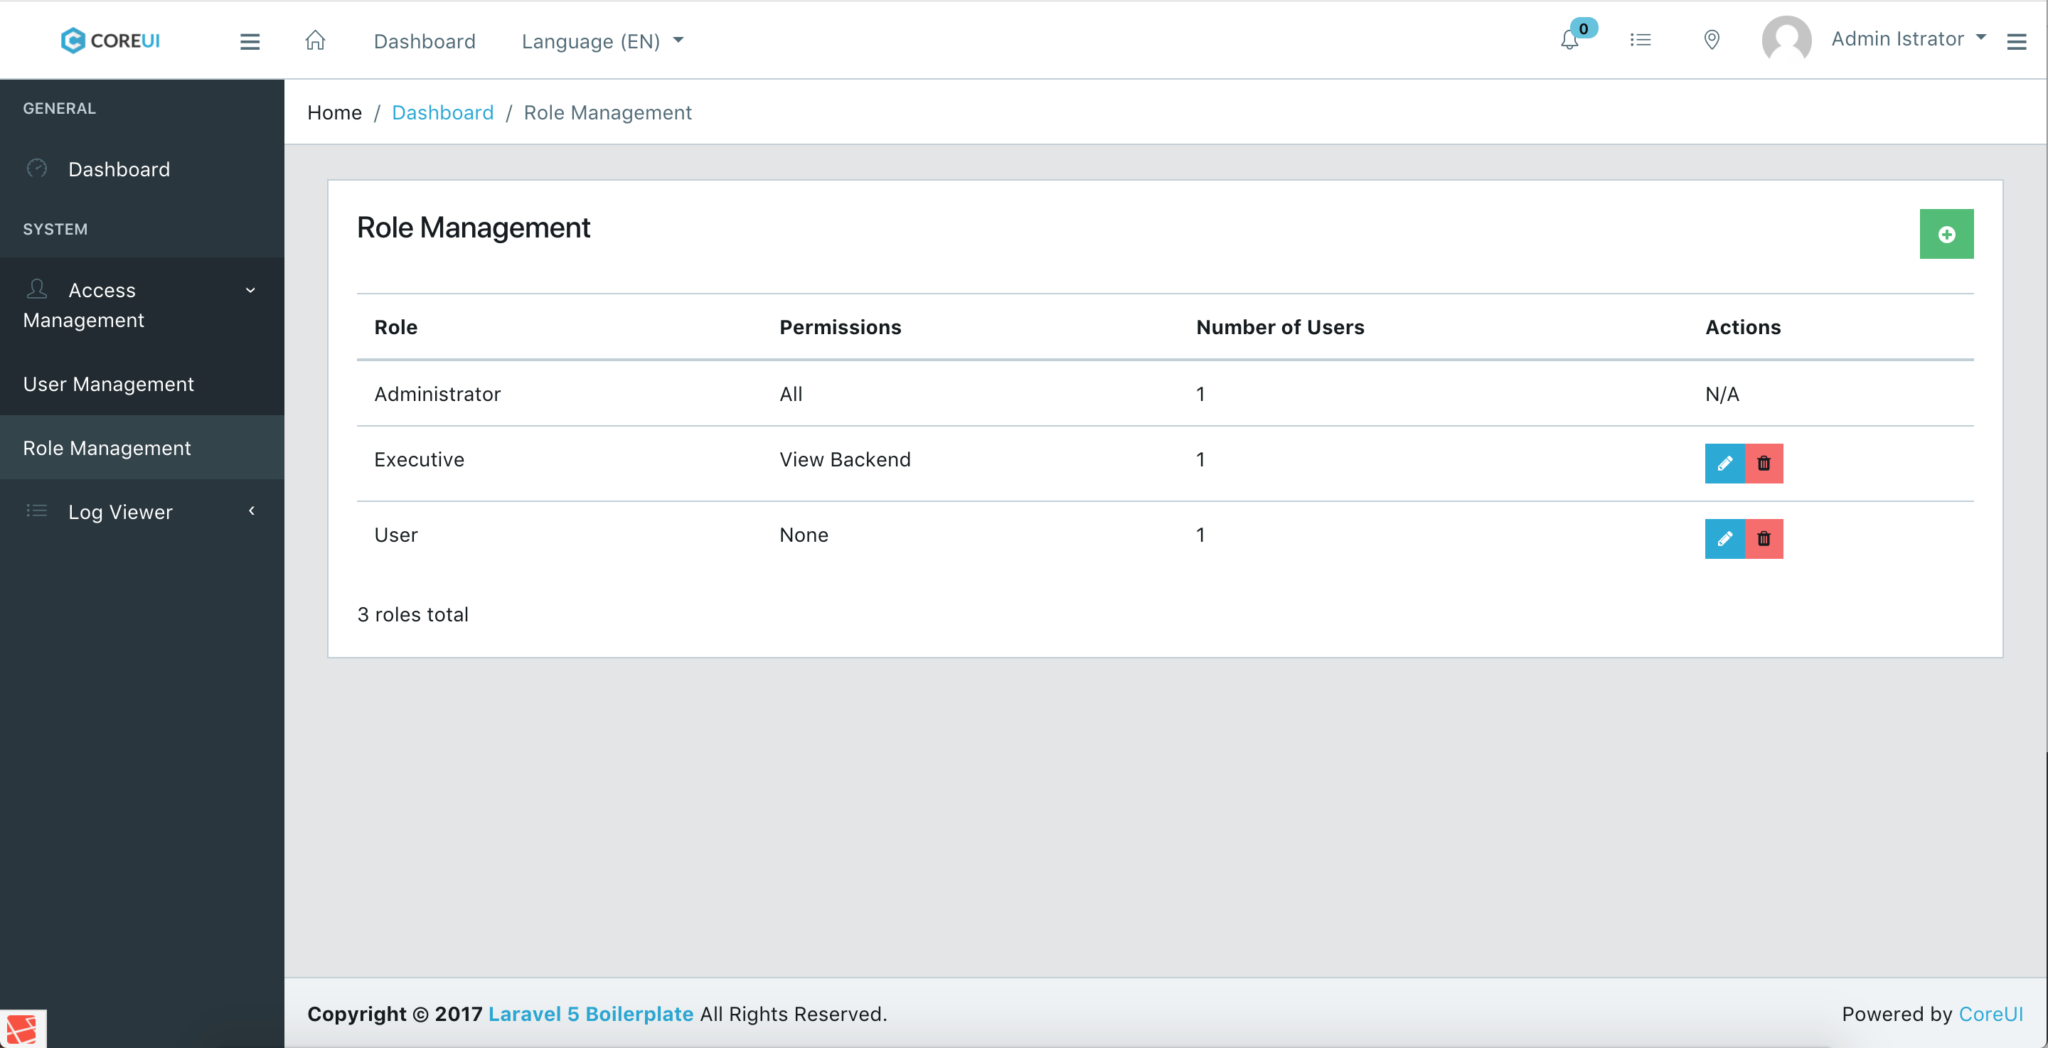Expand the Admin Istrator account dropdown

click(x=1896, y=38)
